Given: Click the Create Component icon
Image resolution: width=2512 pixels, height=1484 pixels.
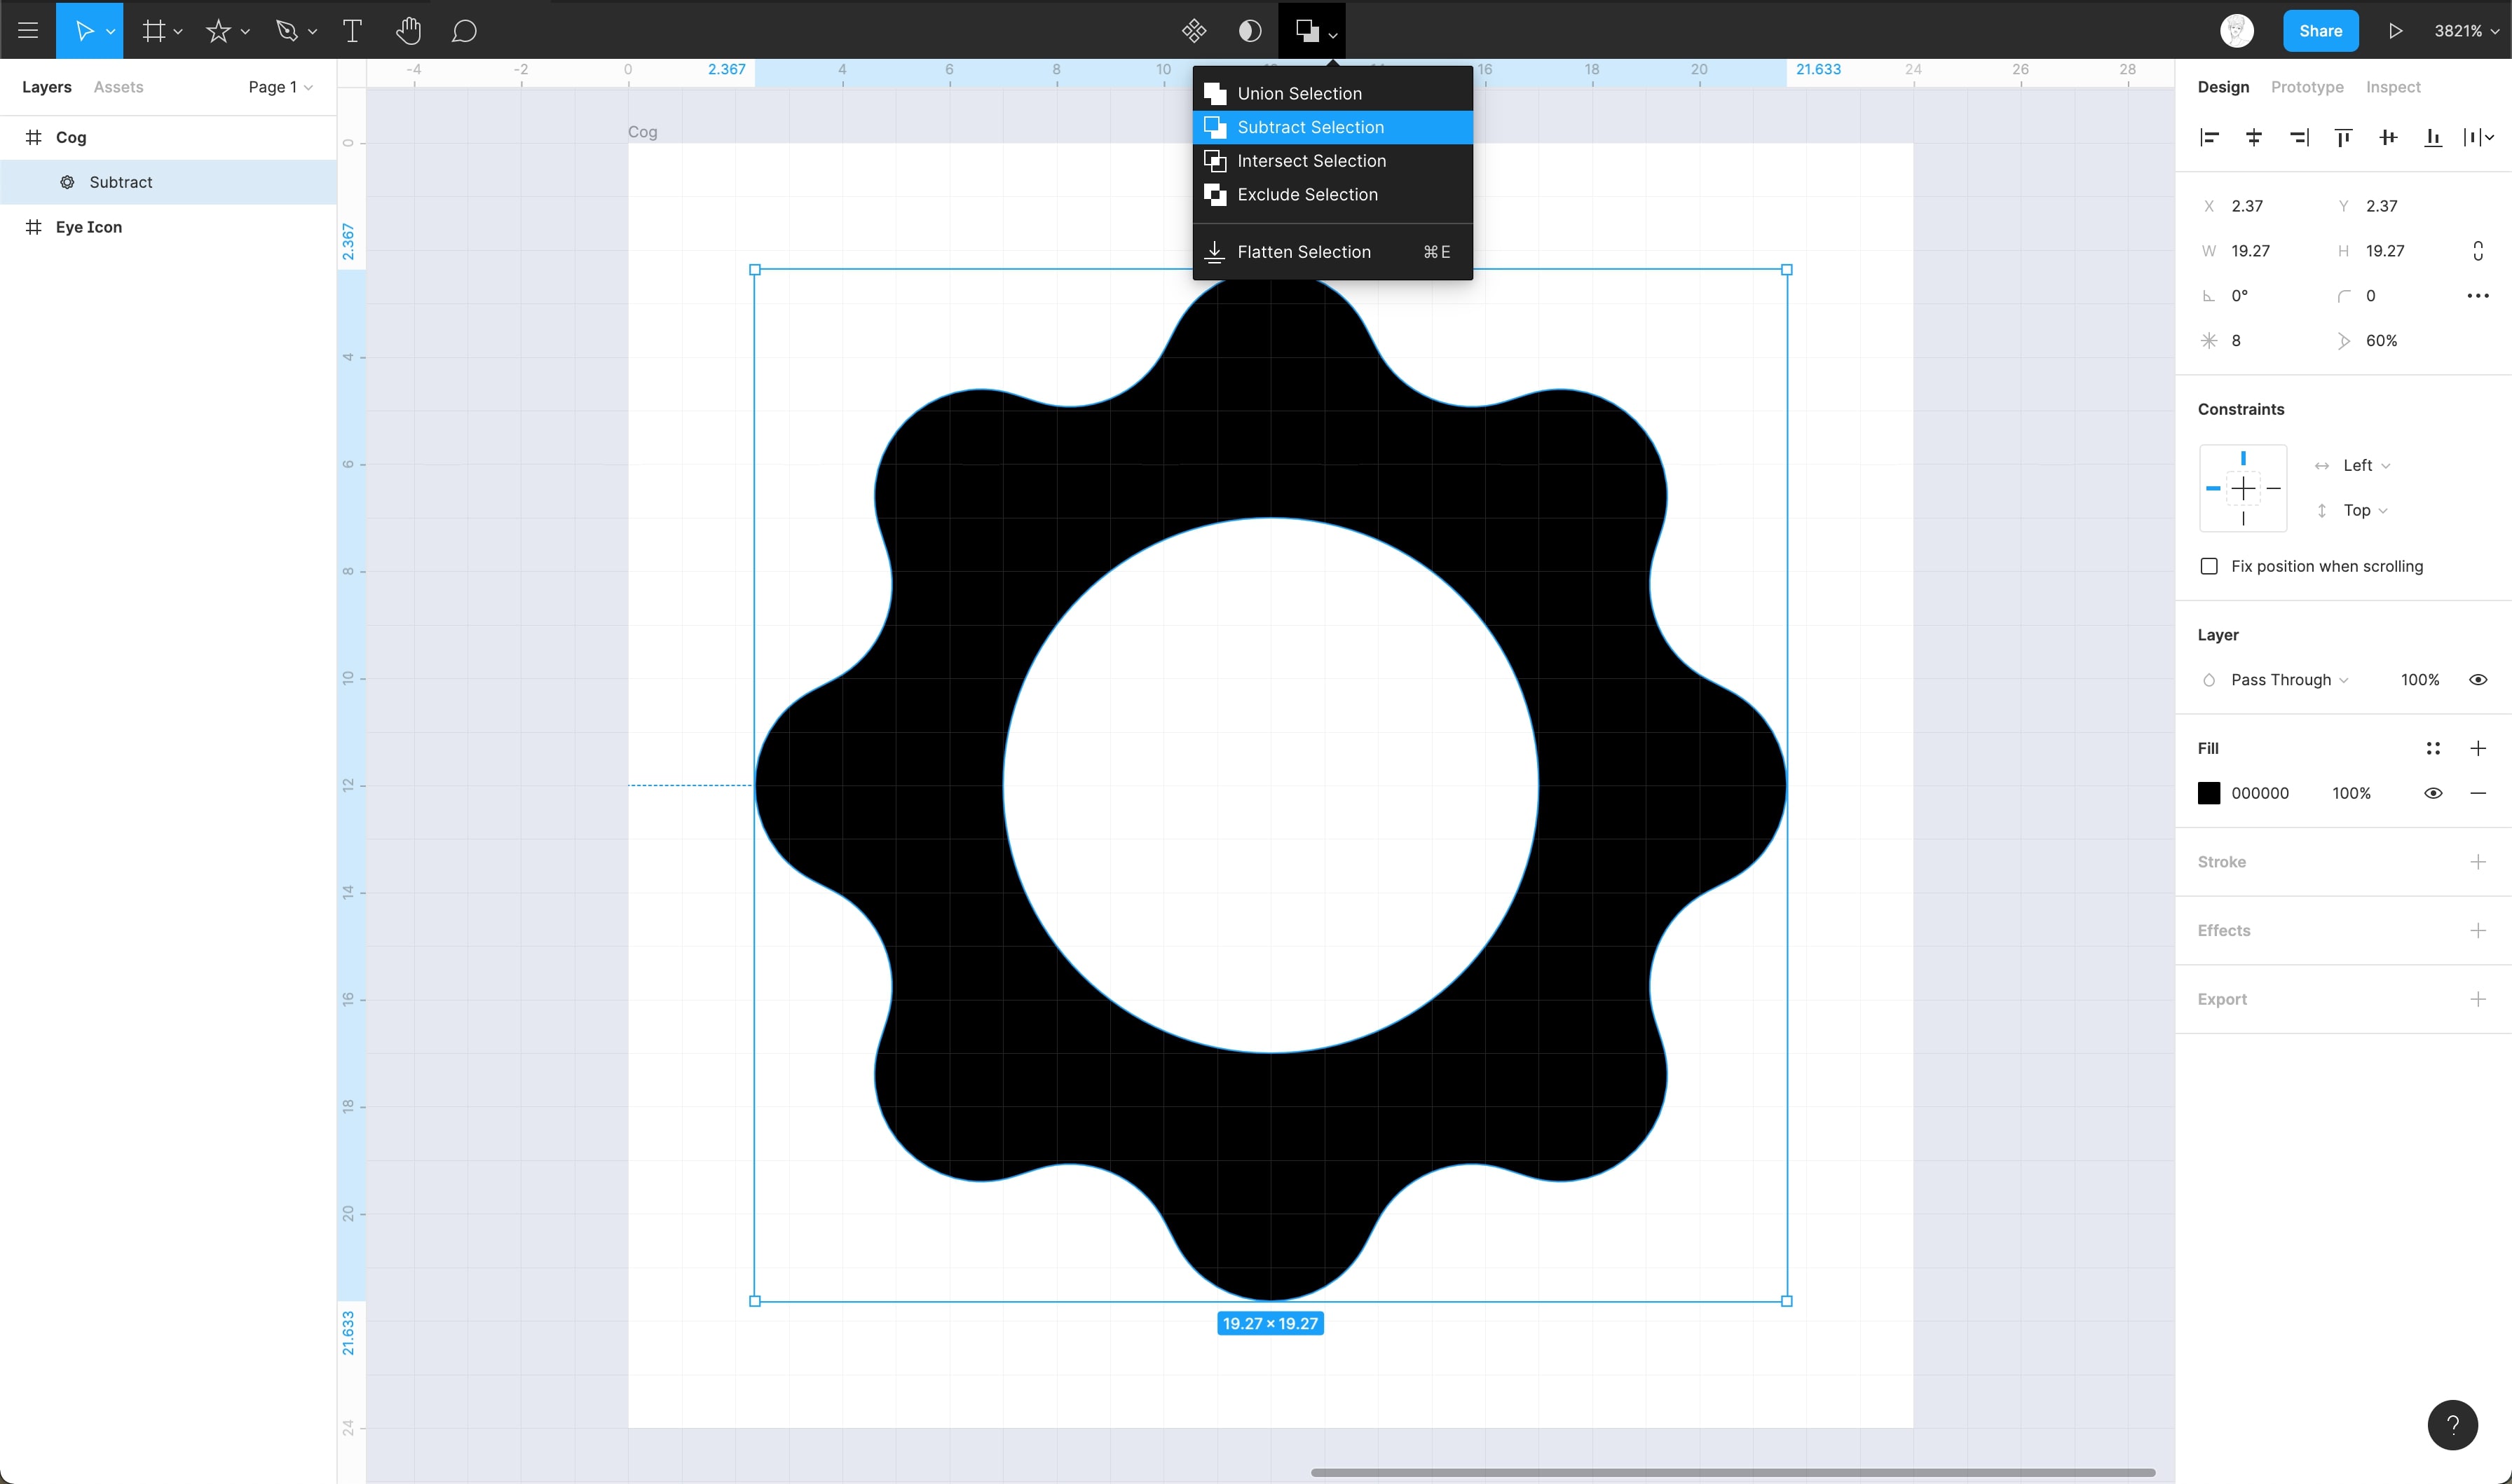Looking at the screenshot, I should coord(1194,31).
